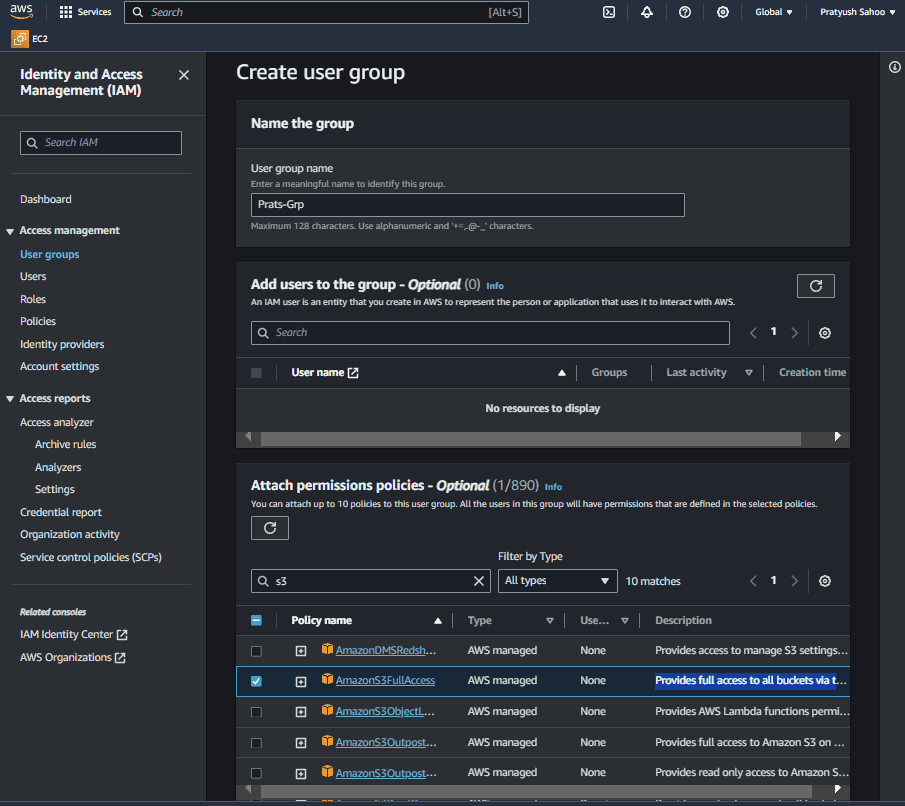905x806 pixels.
Task: Expand the AmazonS3FullAccess policy details
Action: coord(301,681)
